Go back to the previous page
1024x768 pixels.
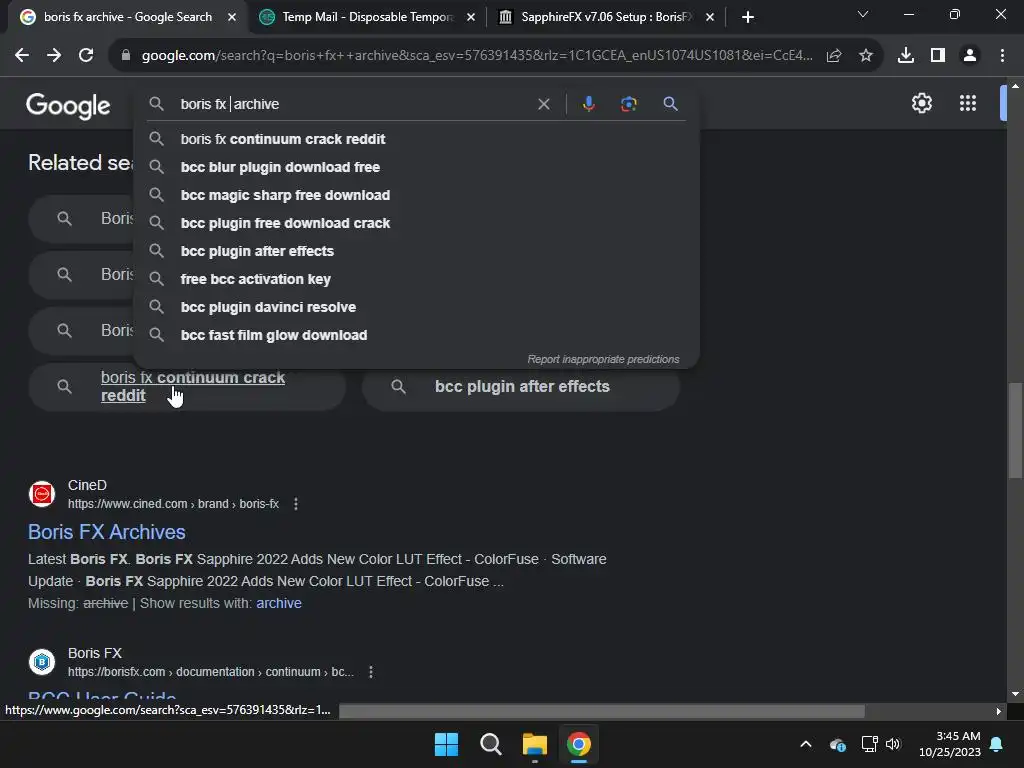(x=22, y=56)
